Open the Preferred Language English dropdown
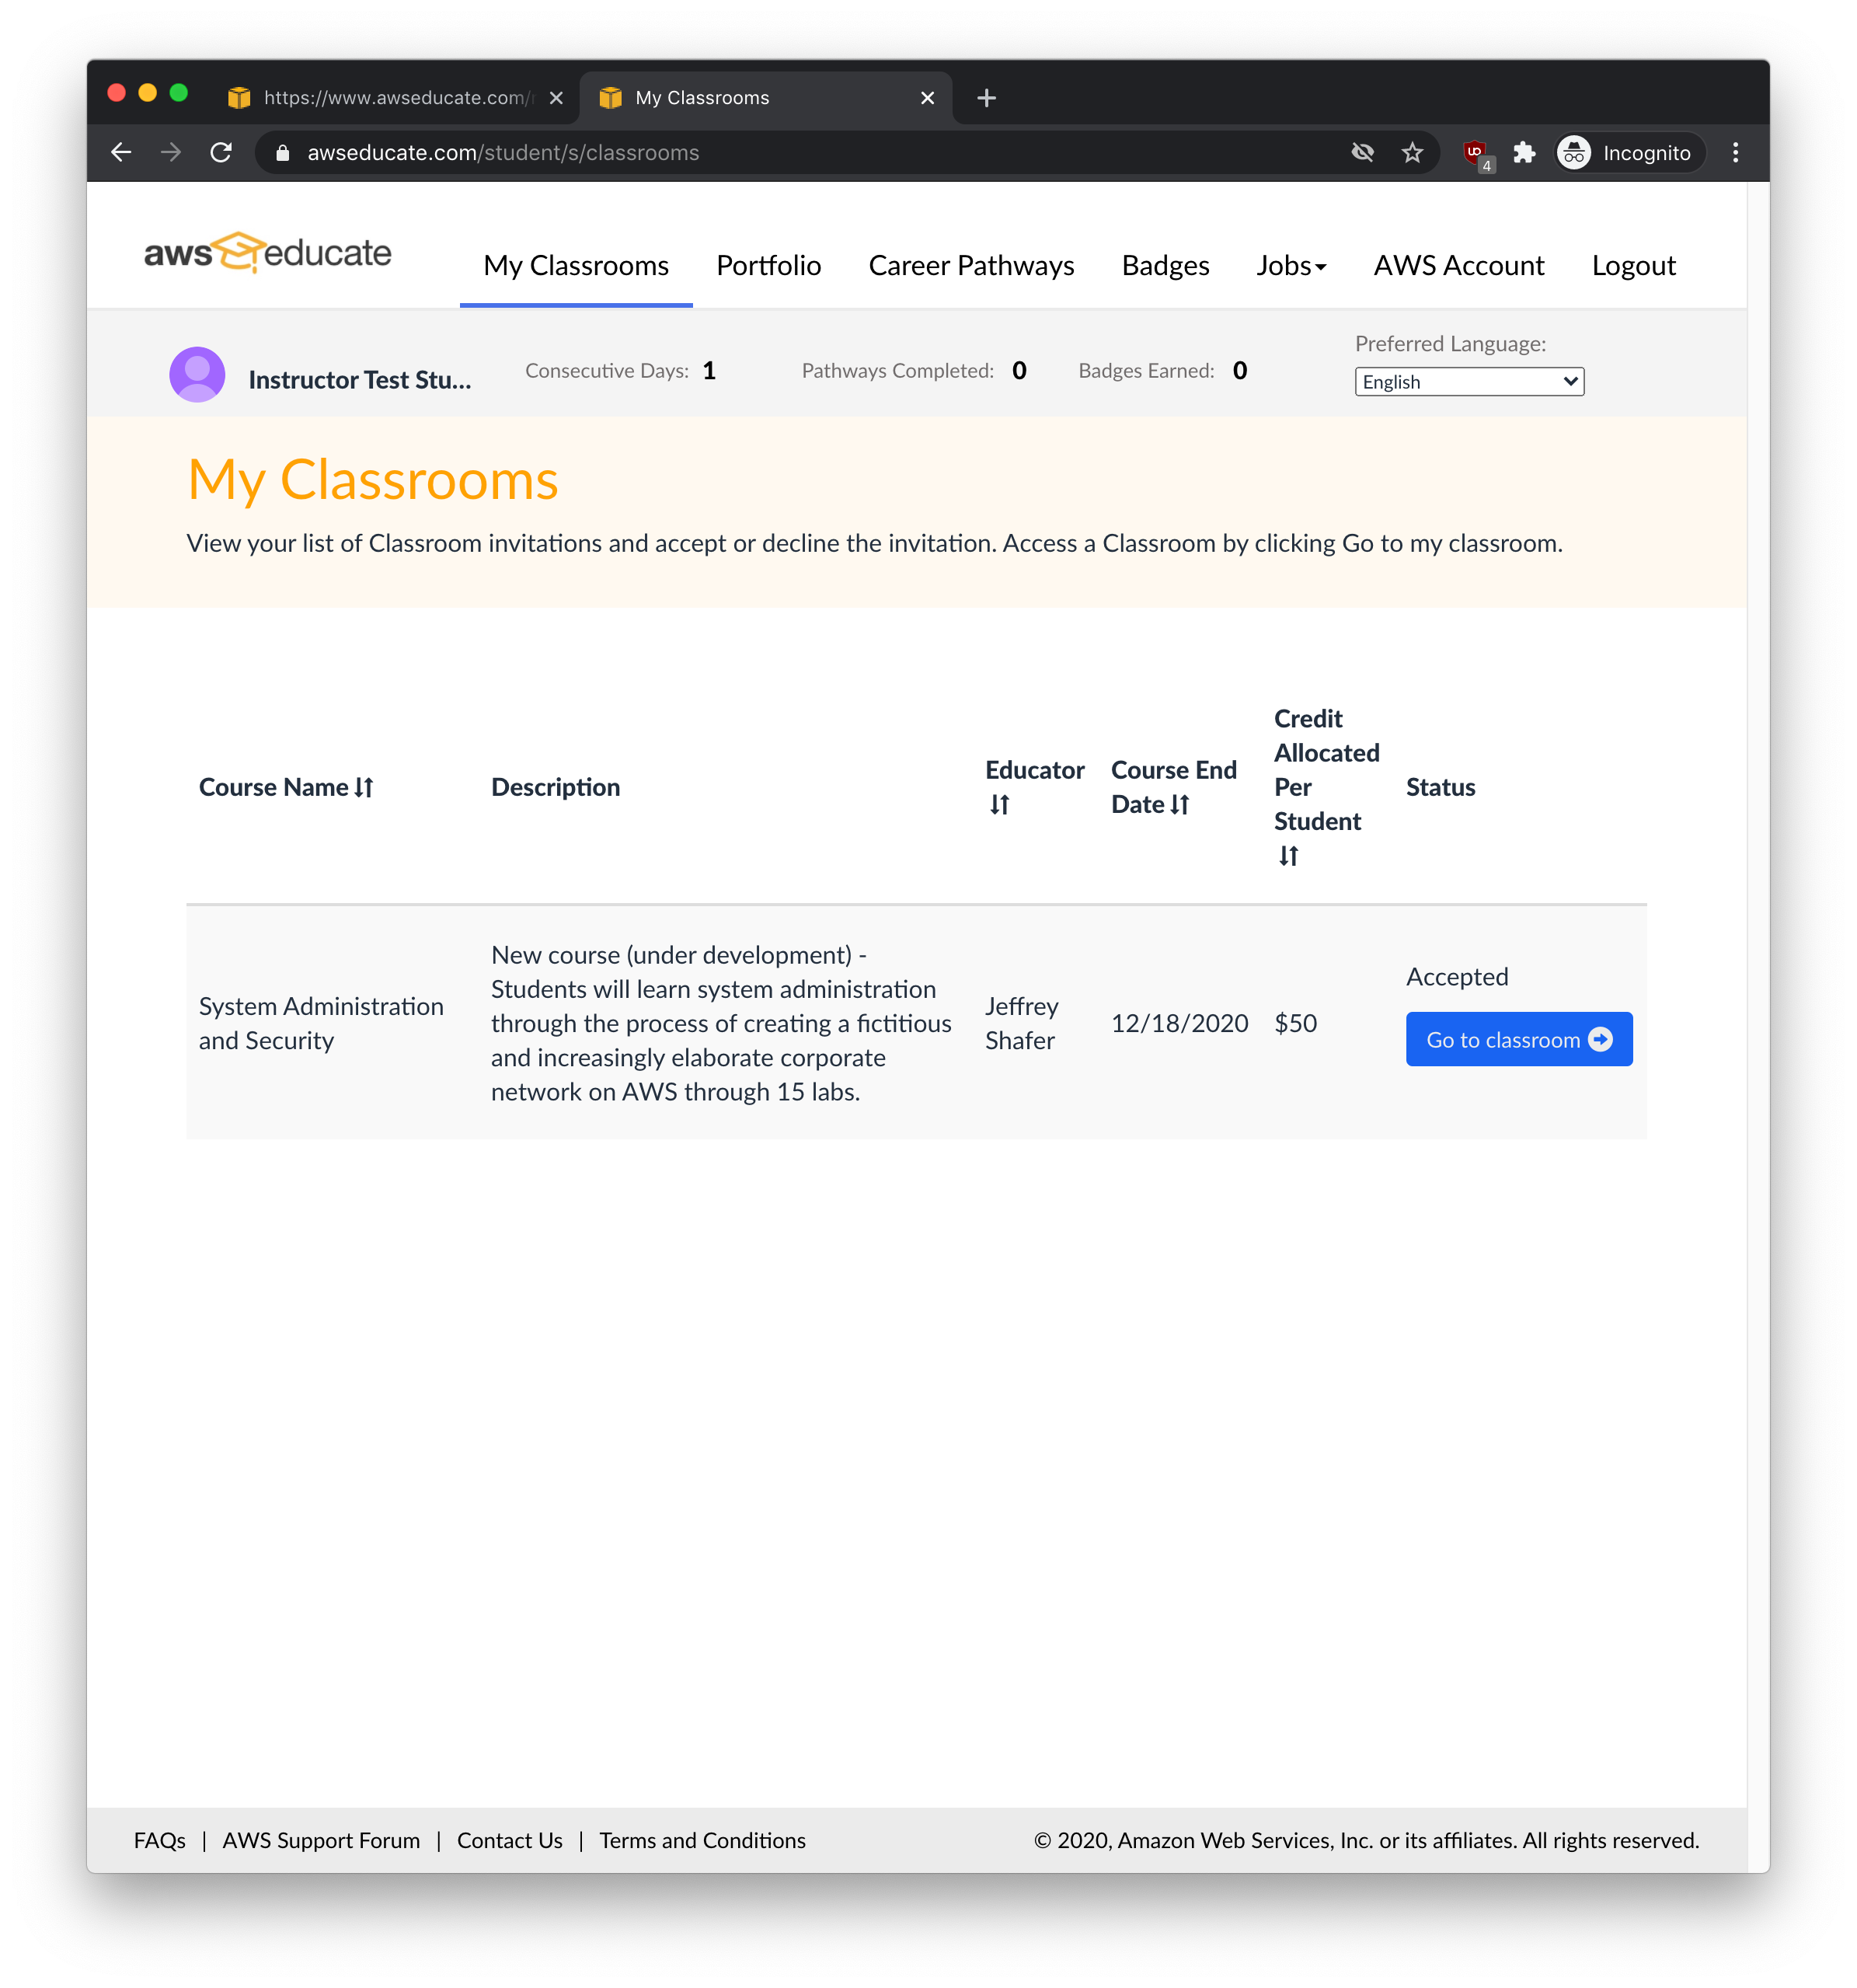The height and width of the screenshot is (1988, 1857). click(x=1469, y=381)
